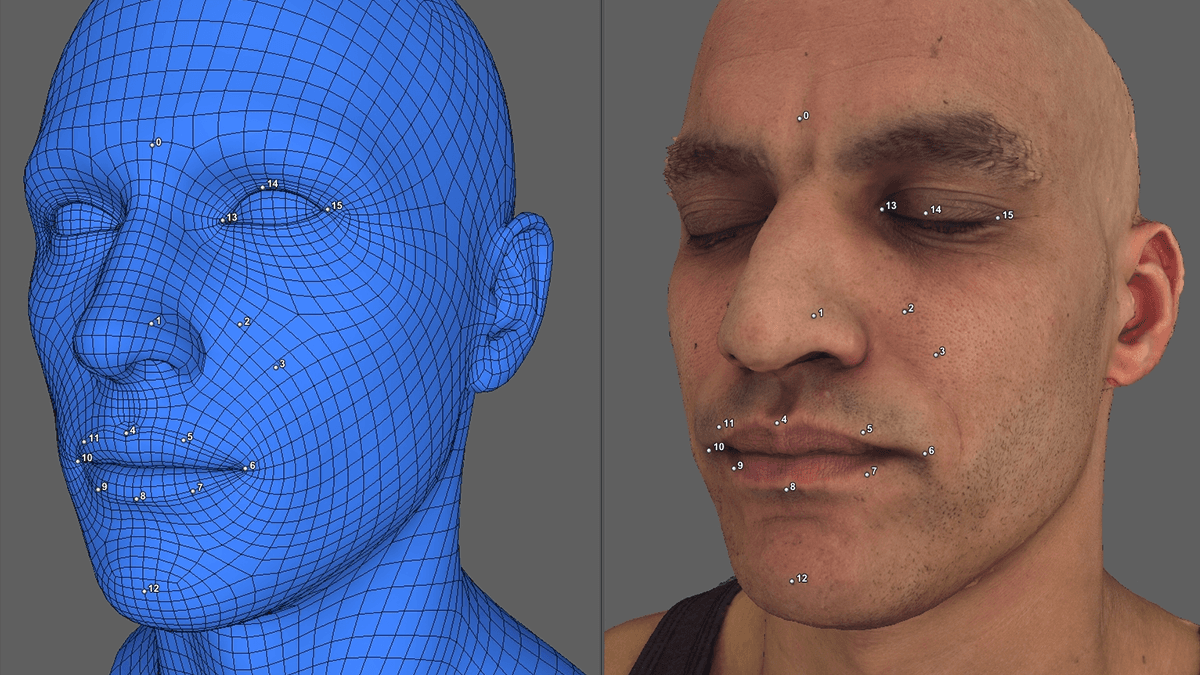Select point 10 on the wireframe model's lips
Screen dimensions: 1200x675
(78, 460)
